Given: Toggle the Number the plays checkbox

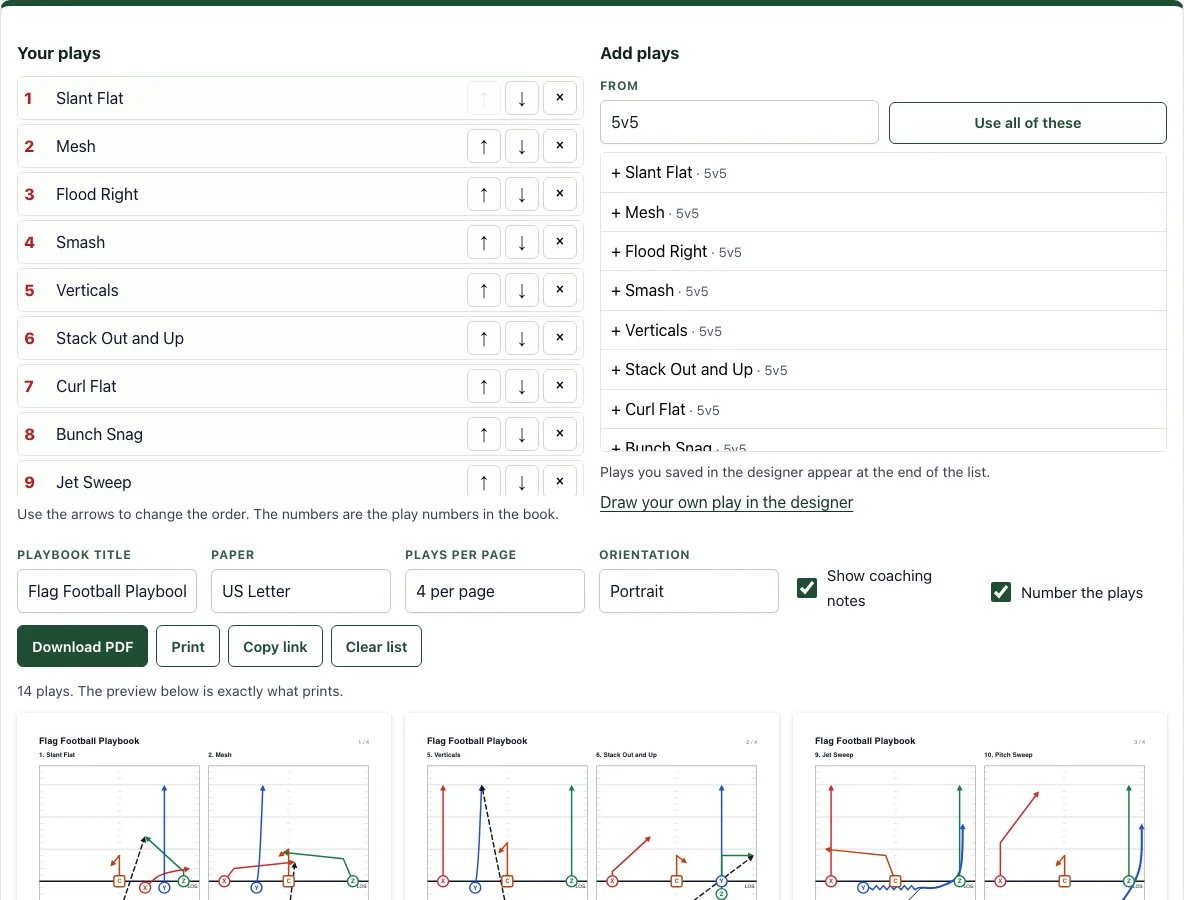Looking at the screenshot, I should click(x=1001, y=592).
